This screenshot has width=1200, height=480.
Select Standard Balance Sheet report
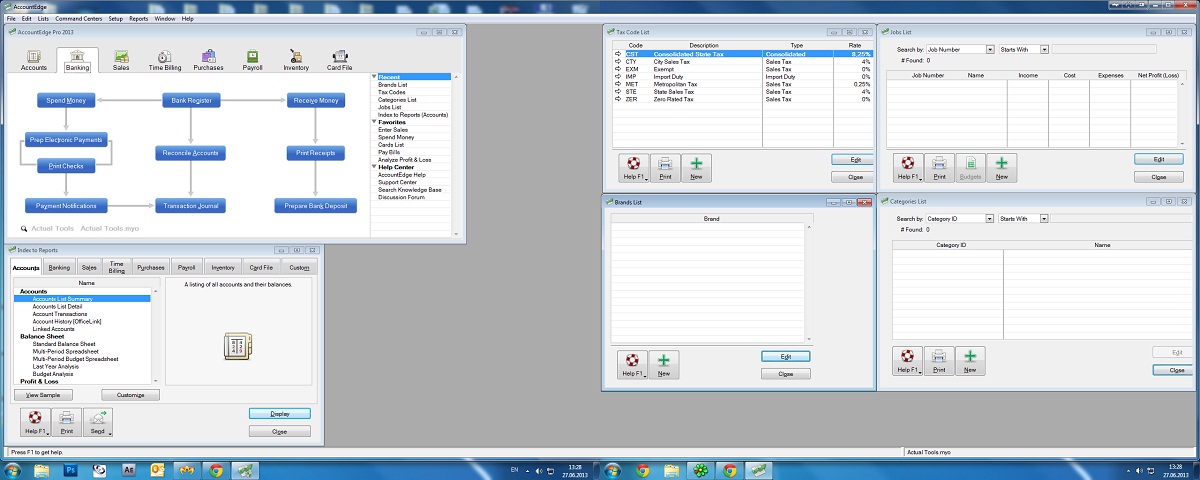point(66,344)
